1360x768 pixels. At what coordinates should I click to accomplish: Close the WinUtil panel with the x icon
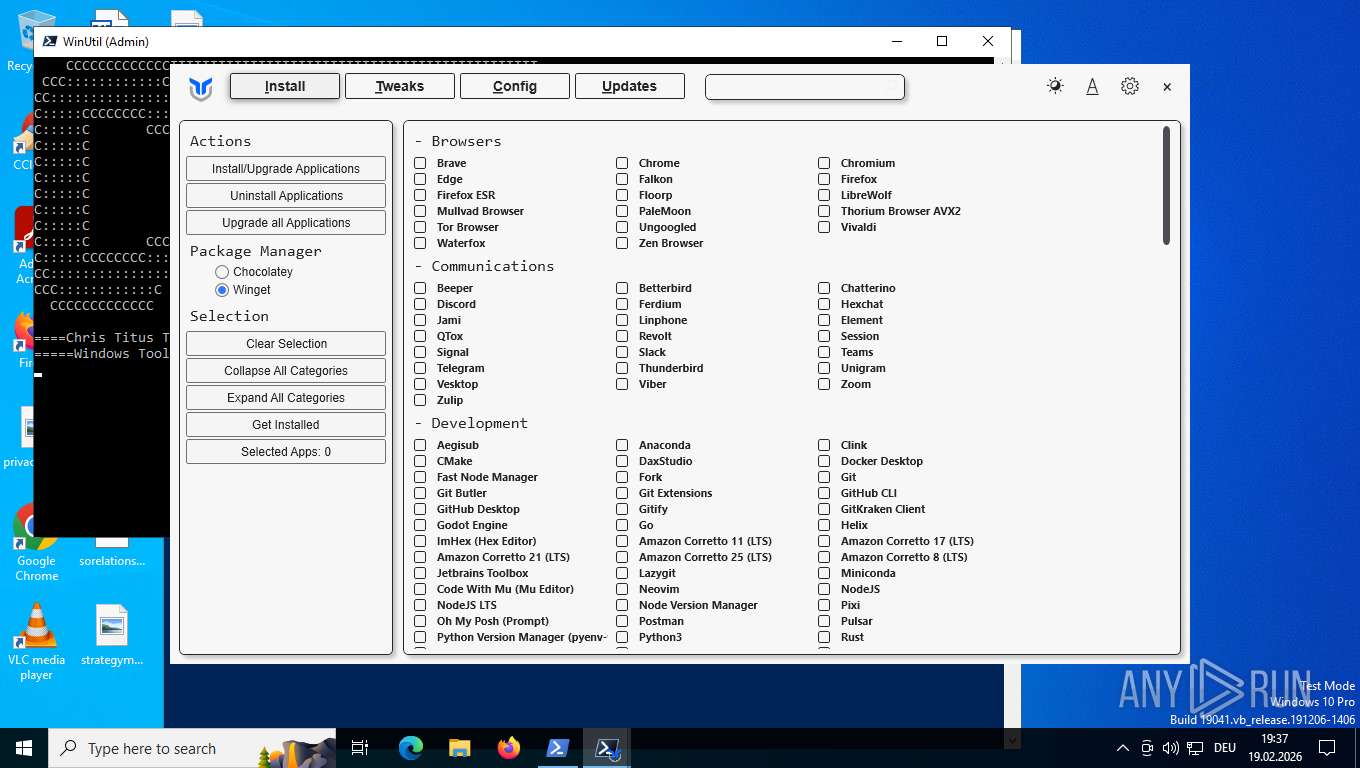1167,87
